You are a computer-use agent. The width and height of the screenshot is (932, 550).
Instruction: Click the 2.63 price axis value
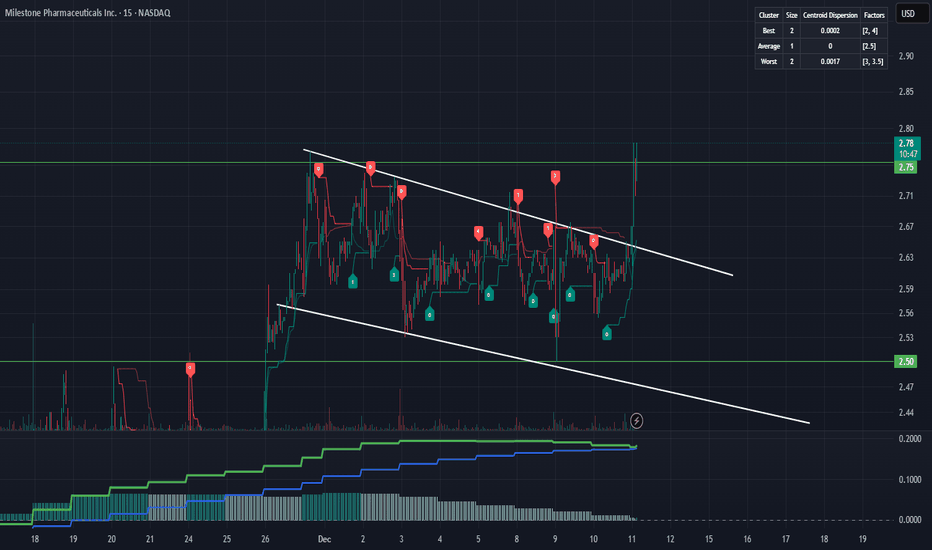[x=906, y=257]
